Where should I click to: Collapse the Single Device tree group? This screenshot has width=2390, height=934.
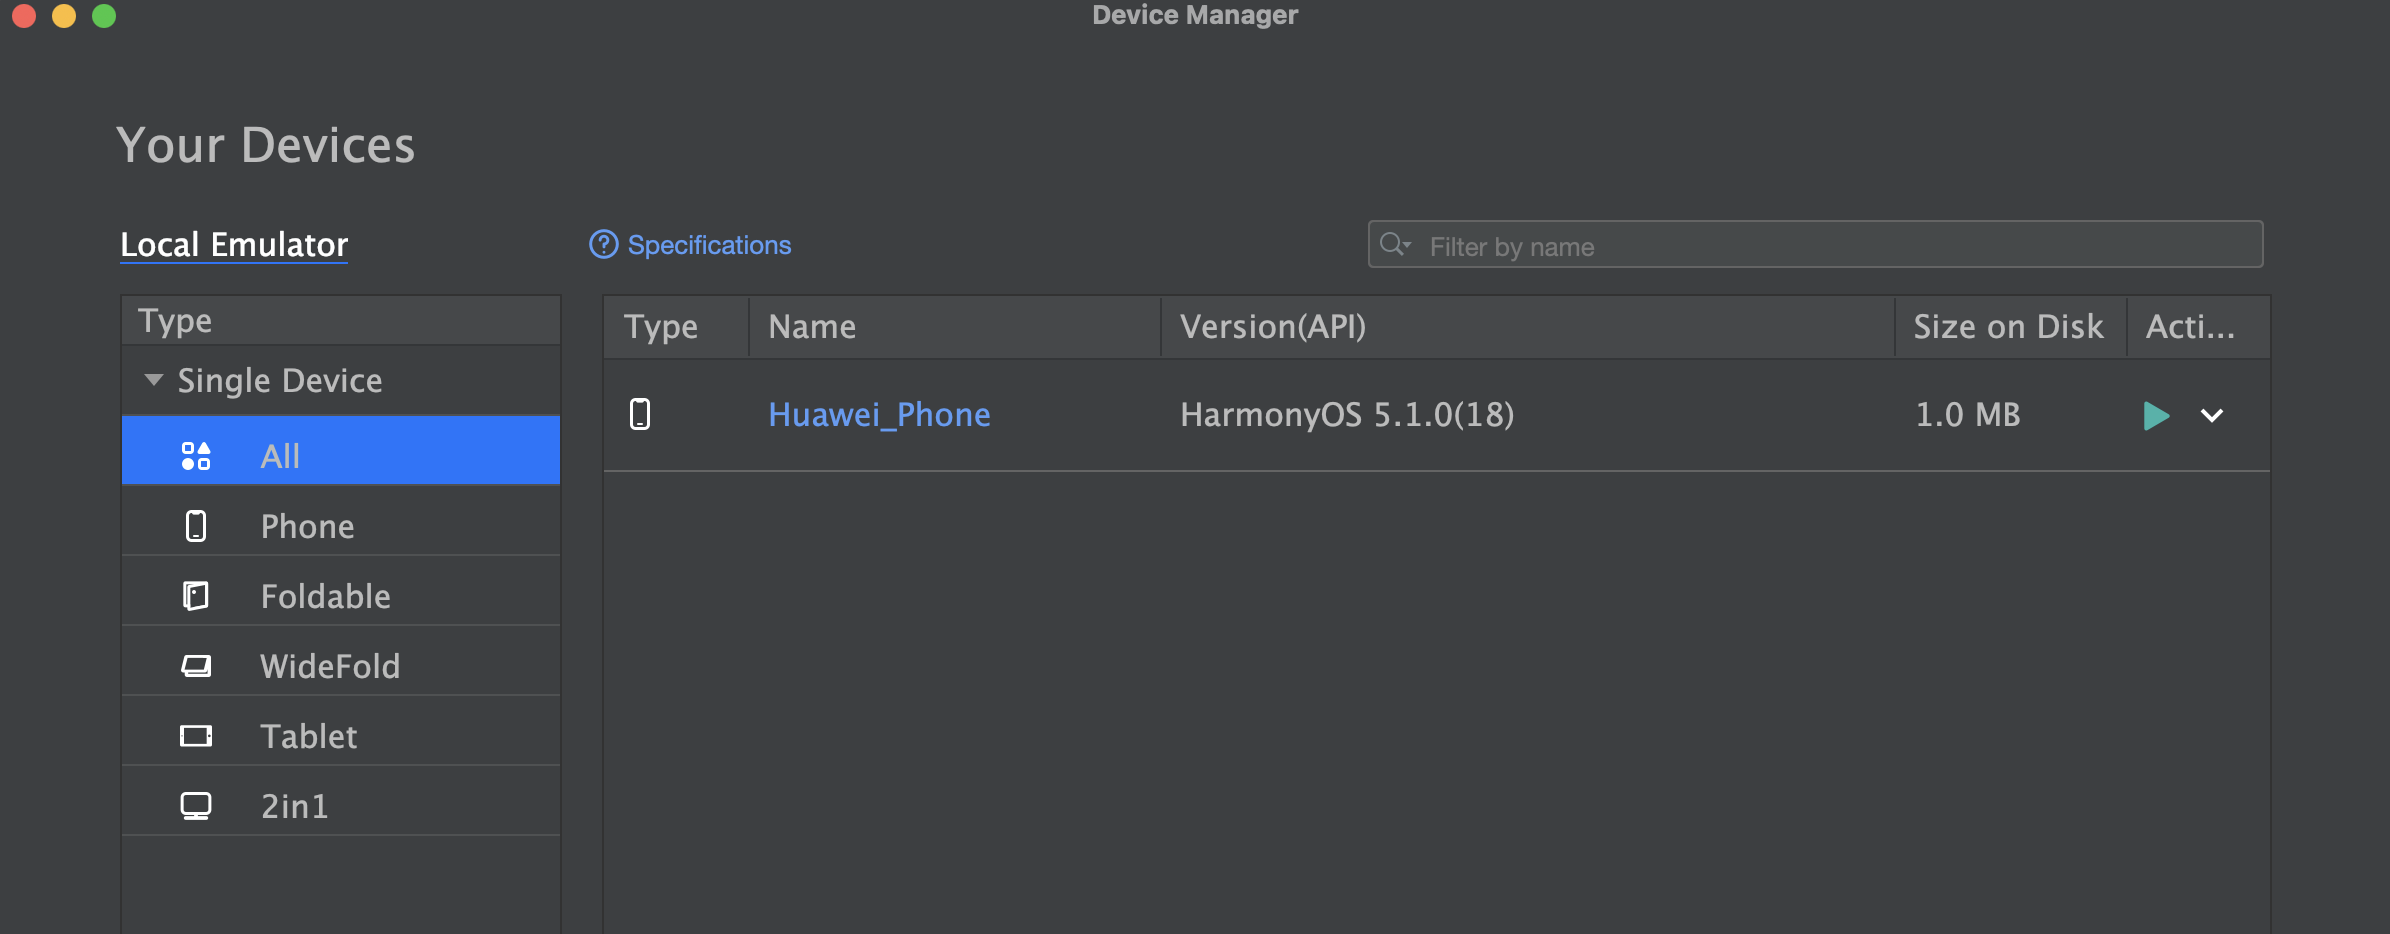point(154,380)
